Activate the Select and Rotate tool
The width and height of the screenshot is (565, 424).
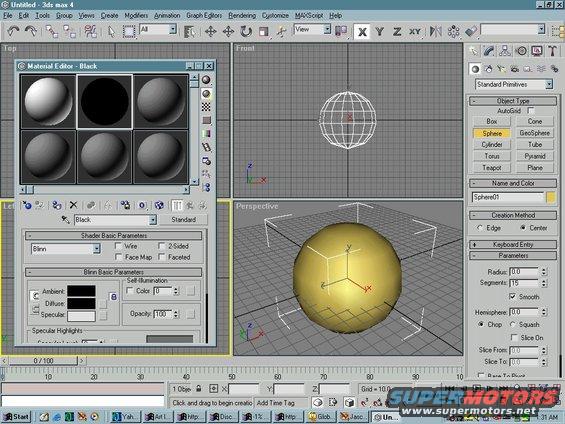pyautogui.click(x=246, y=31)
